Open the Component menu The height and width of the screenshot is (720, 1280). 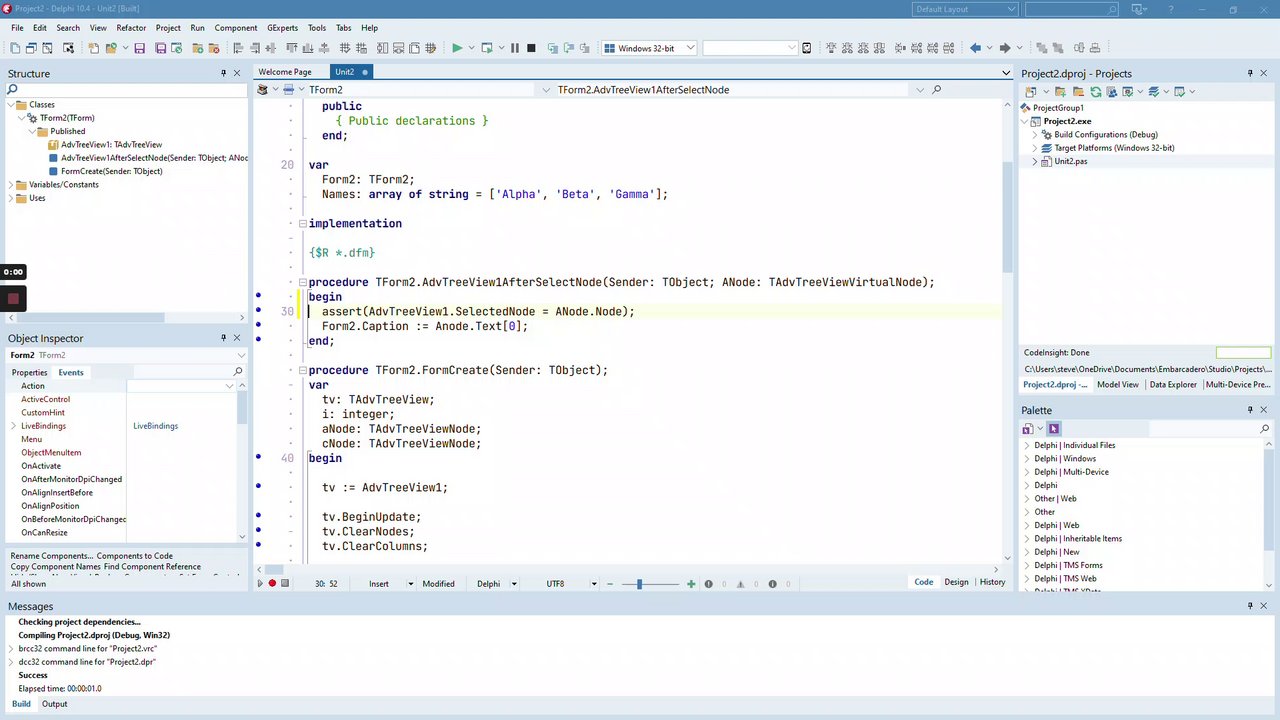point(236,28)
